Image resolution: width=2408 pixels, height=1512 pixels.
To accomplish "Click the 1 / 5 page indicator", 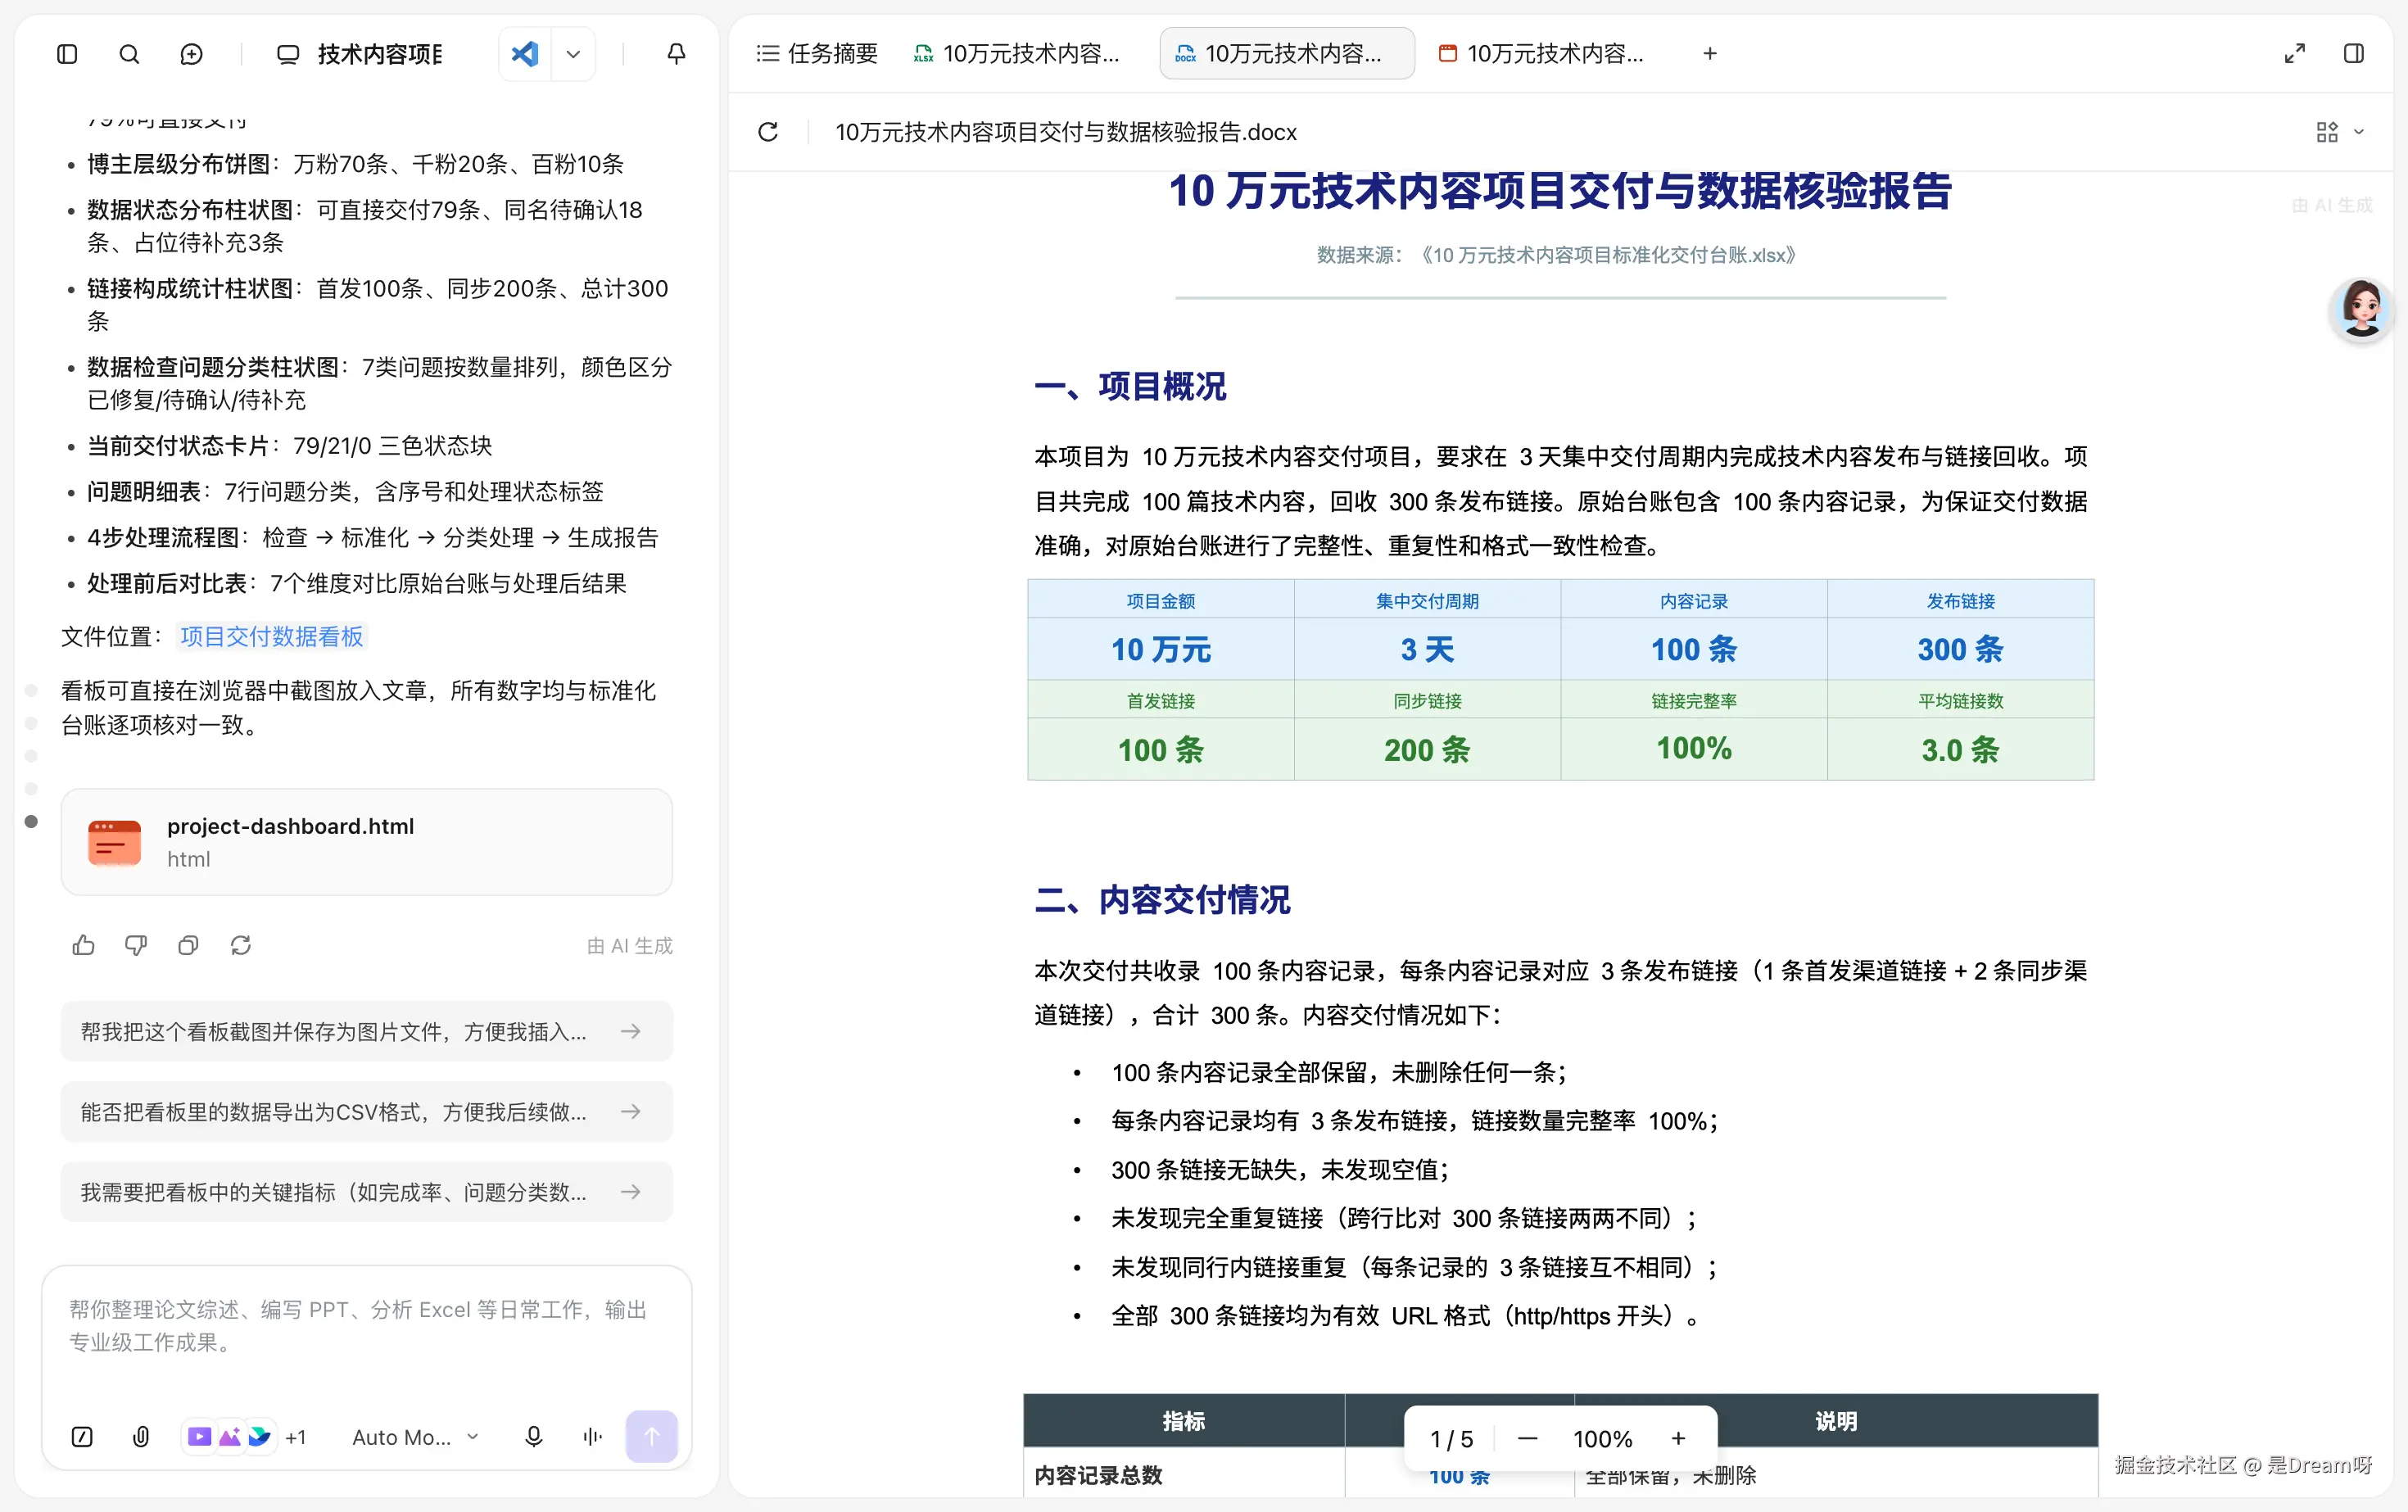I will point(1451,1439).
